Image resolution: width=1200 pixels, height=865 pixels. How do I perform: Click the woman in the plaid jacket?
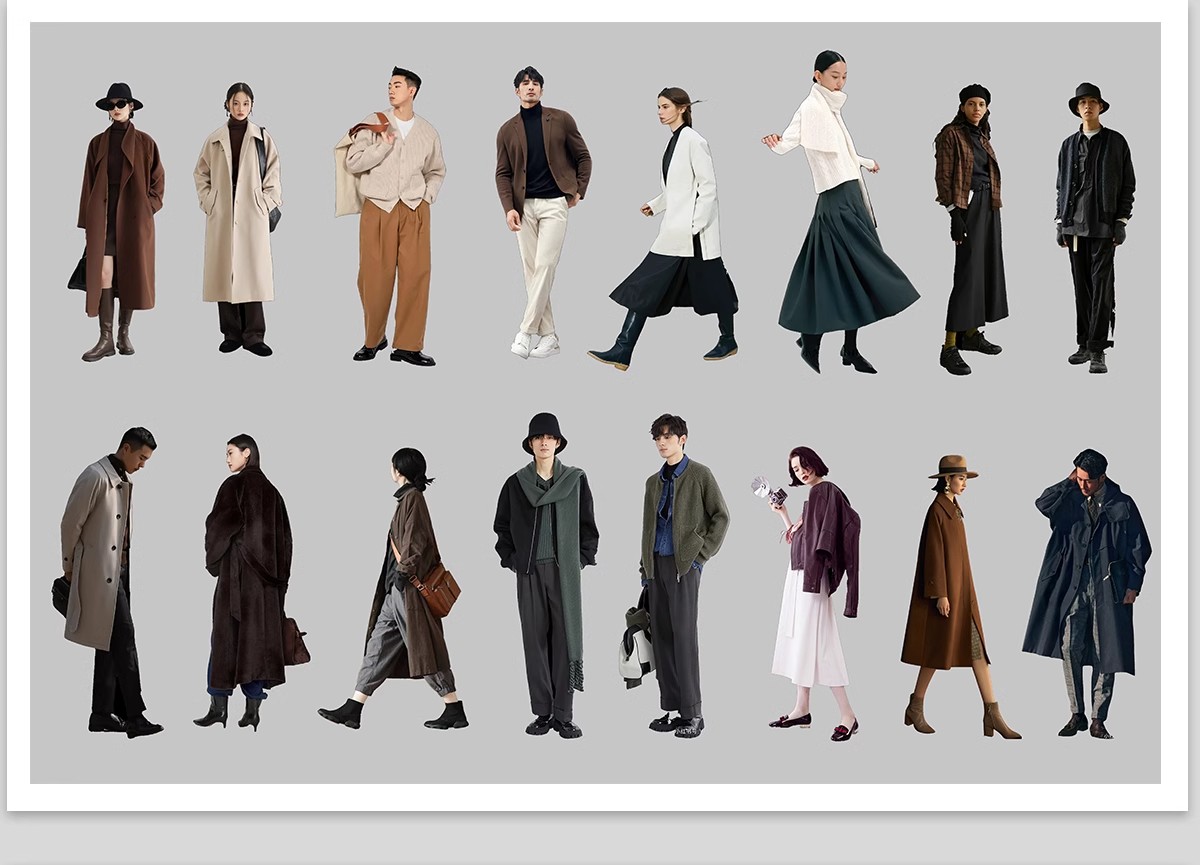(x=968, y=220)
